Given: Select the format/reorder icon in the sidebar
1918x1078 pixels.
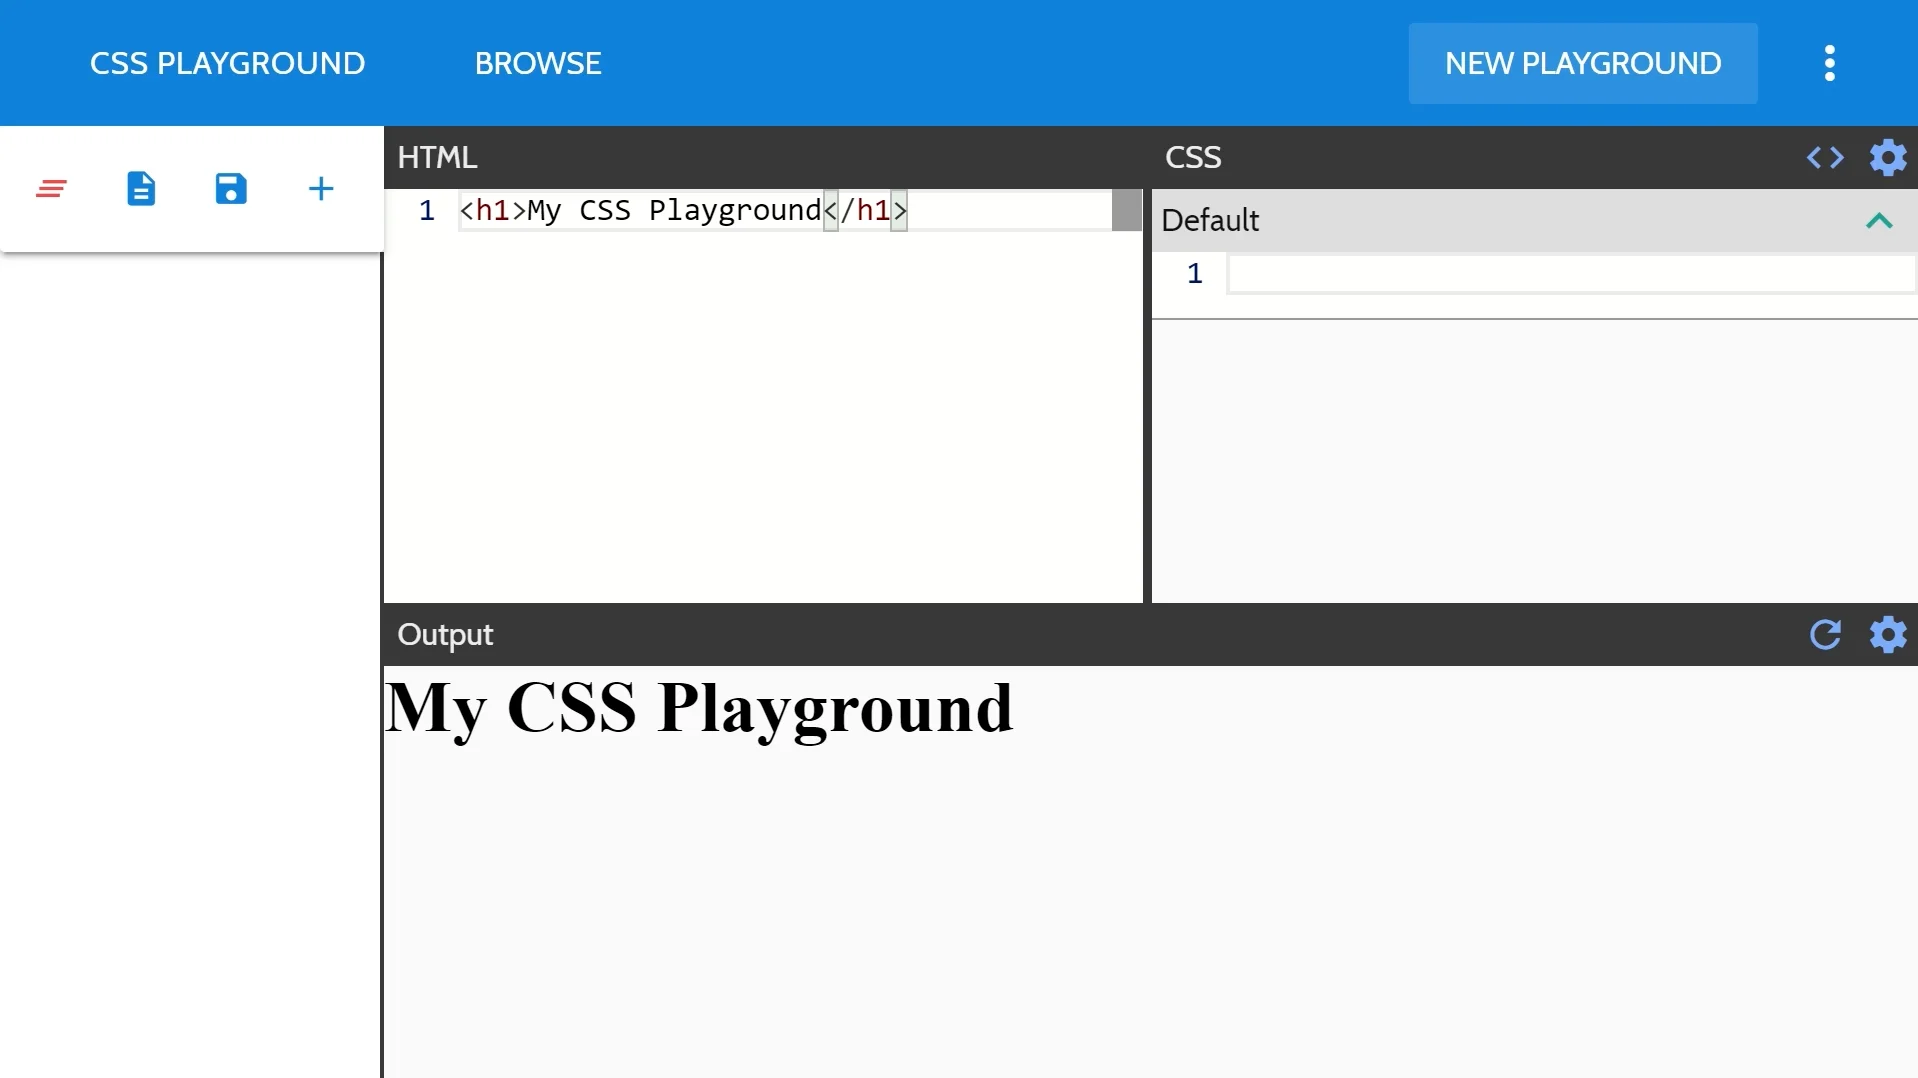Looking at the screenshot, I should (52, 188).
